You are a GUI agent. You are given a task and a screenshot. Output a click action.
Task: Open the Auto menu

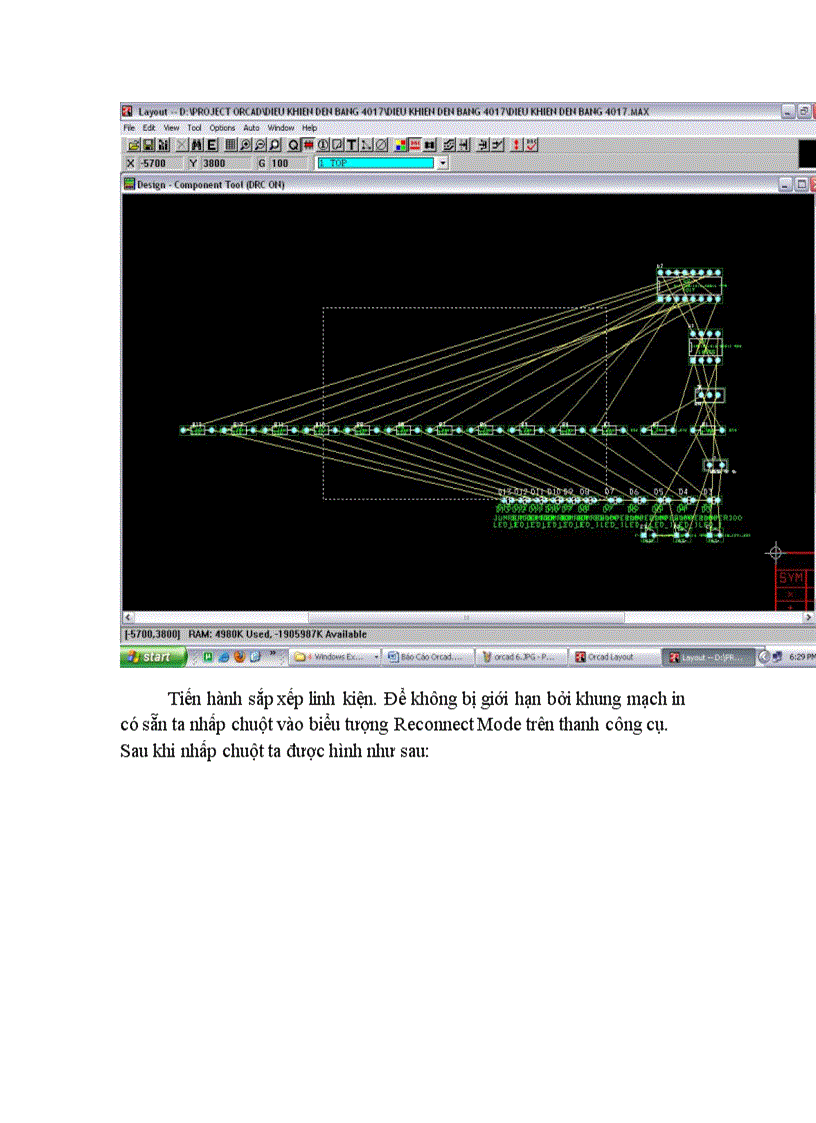(251, 128)
